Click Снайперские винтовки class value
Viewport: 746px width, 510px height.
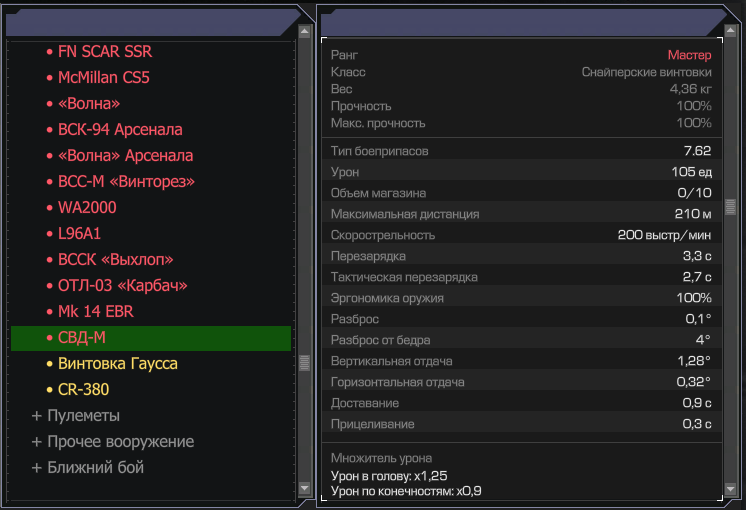click(x=647, y=72)
